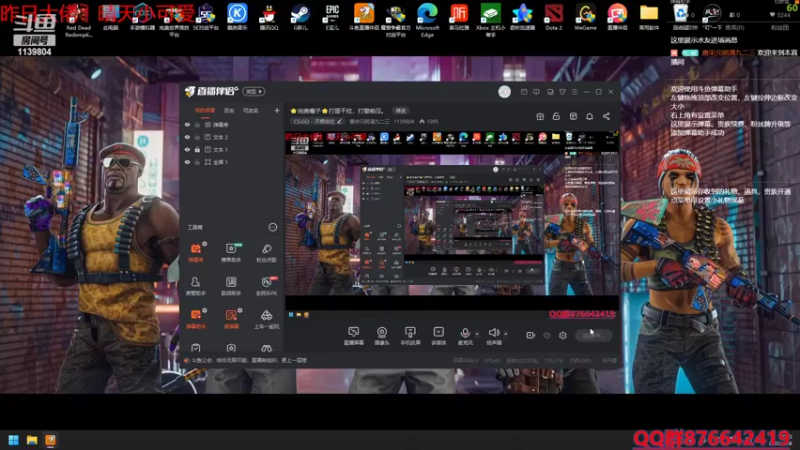Viewport: 800px width, 450px height.
Task: Click the Douyu announcement text in status bar
Action: coord(249,360)
